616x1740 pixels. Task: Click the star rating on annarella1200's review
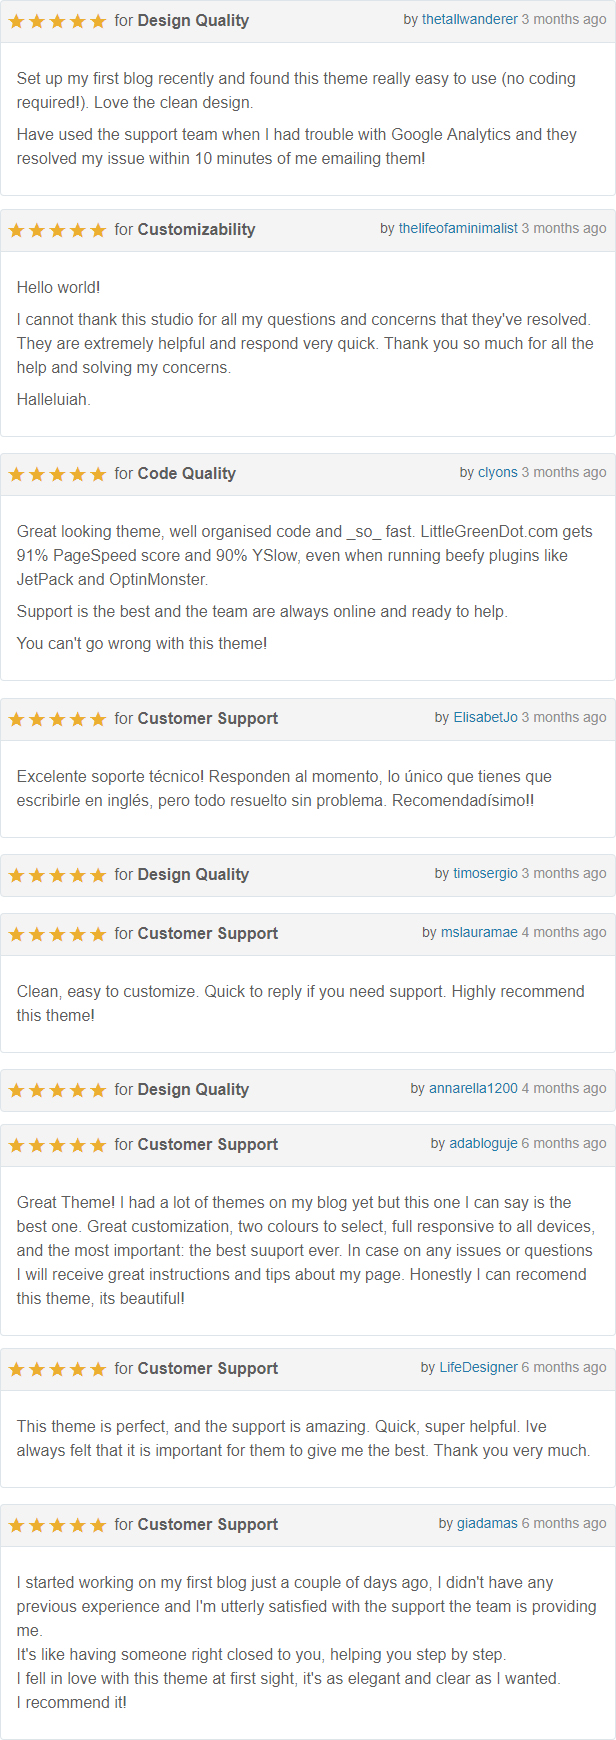tap(57, 1090)
